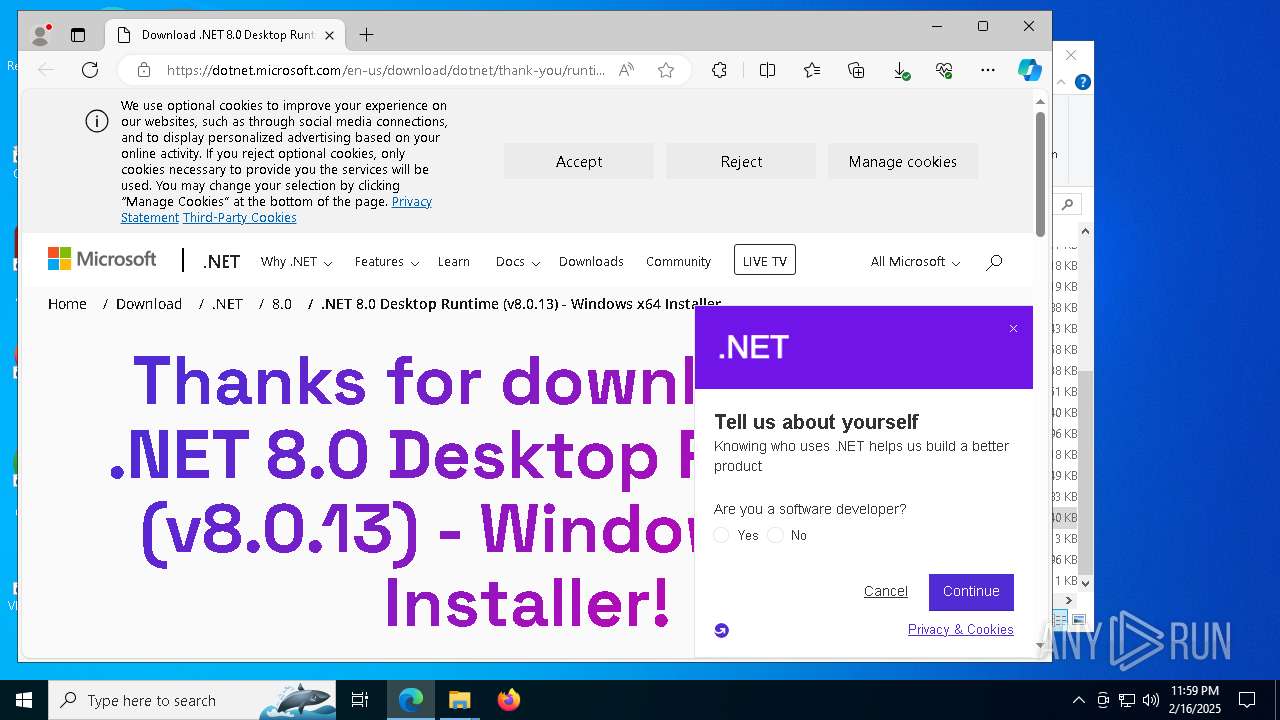Go to .NET home link
This screenshot has height=720, width=1280.
click(x=221, y=262)
